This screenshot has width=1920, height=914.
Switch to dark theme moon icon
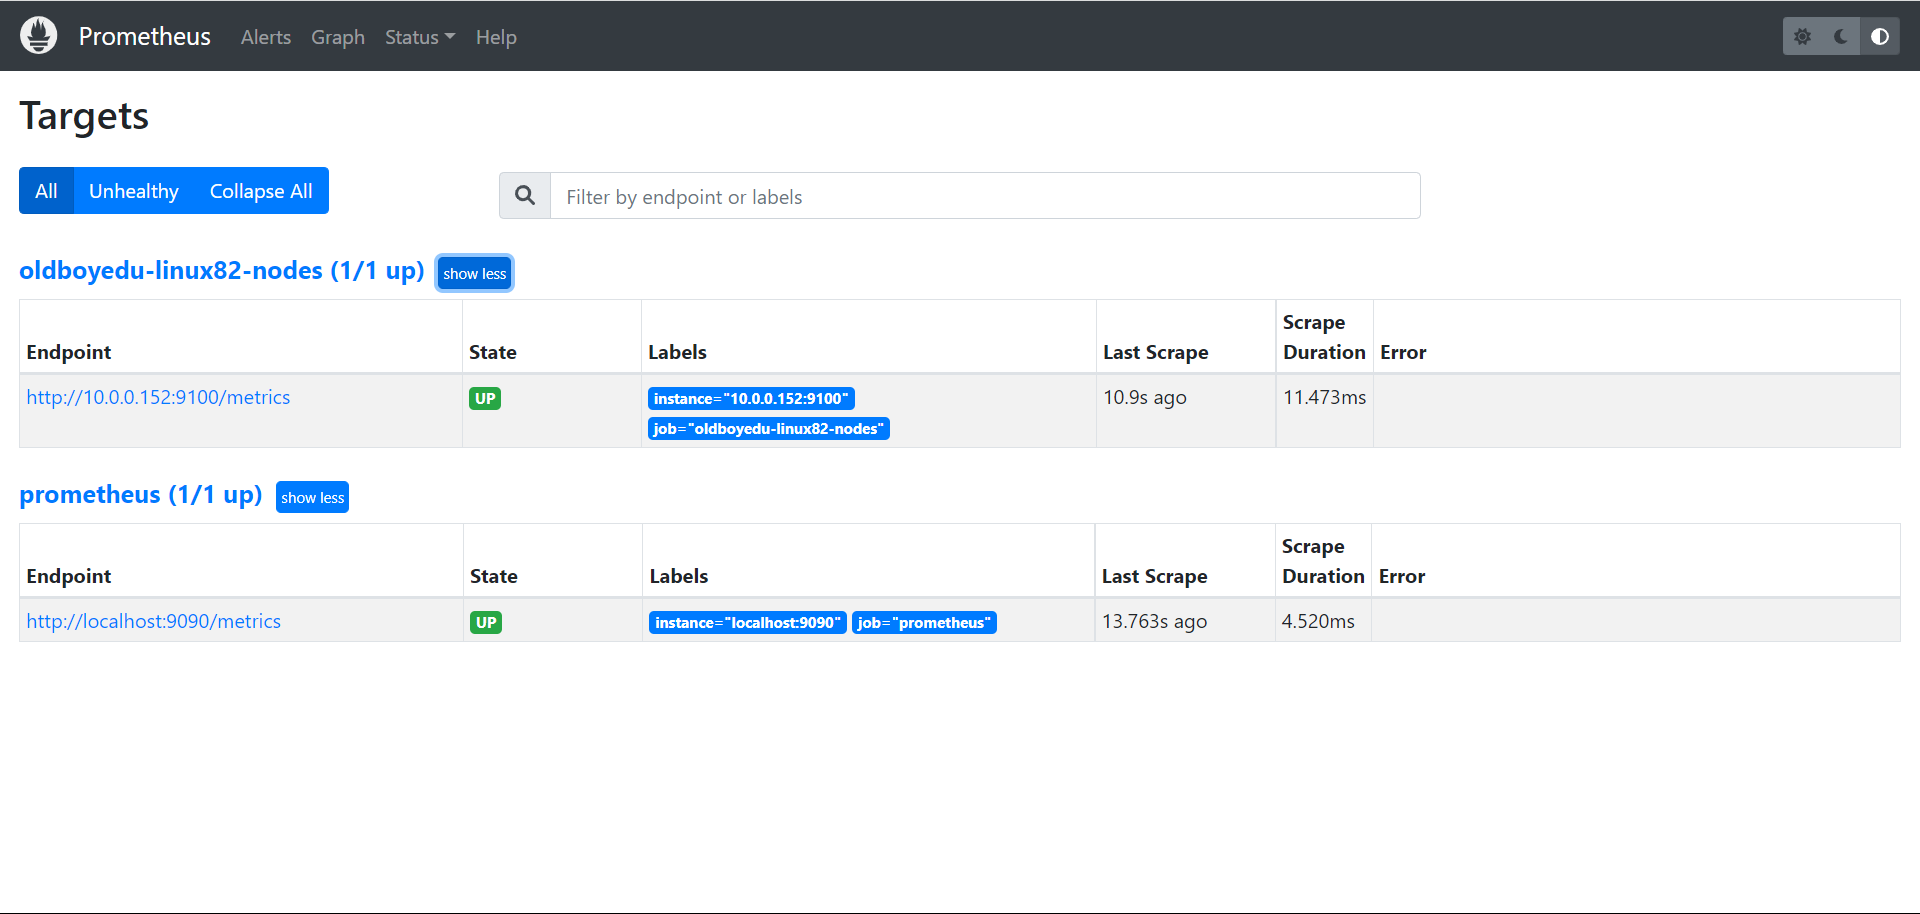[1841, 37]
